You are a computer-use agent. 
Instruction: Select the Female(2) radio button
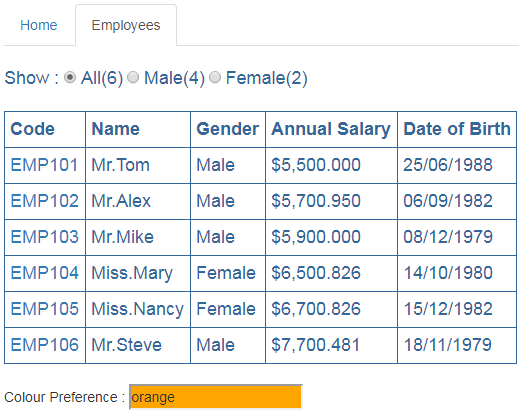click(x=215, y=77)
